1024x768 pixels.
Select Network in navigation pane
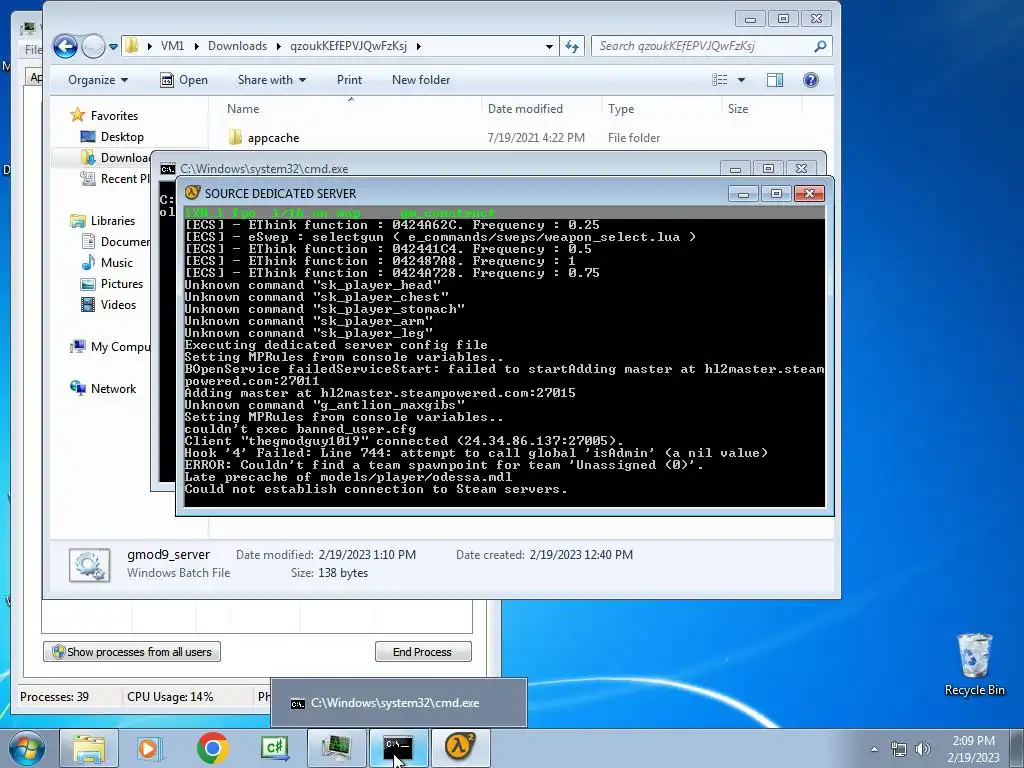(103, 389)
